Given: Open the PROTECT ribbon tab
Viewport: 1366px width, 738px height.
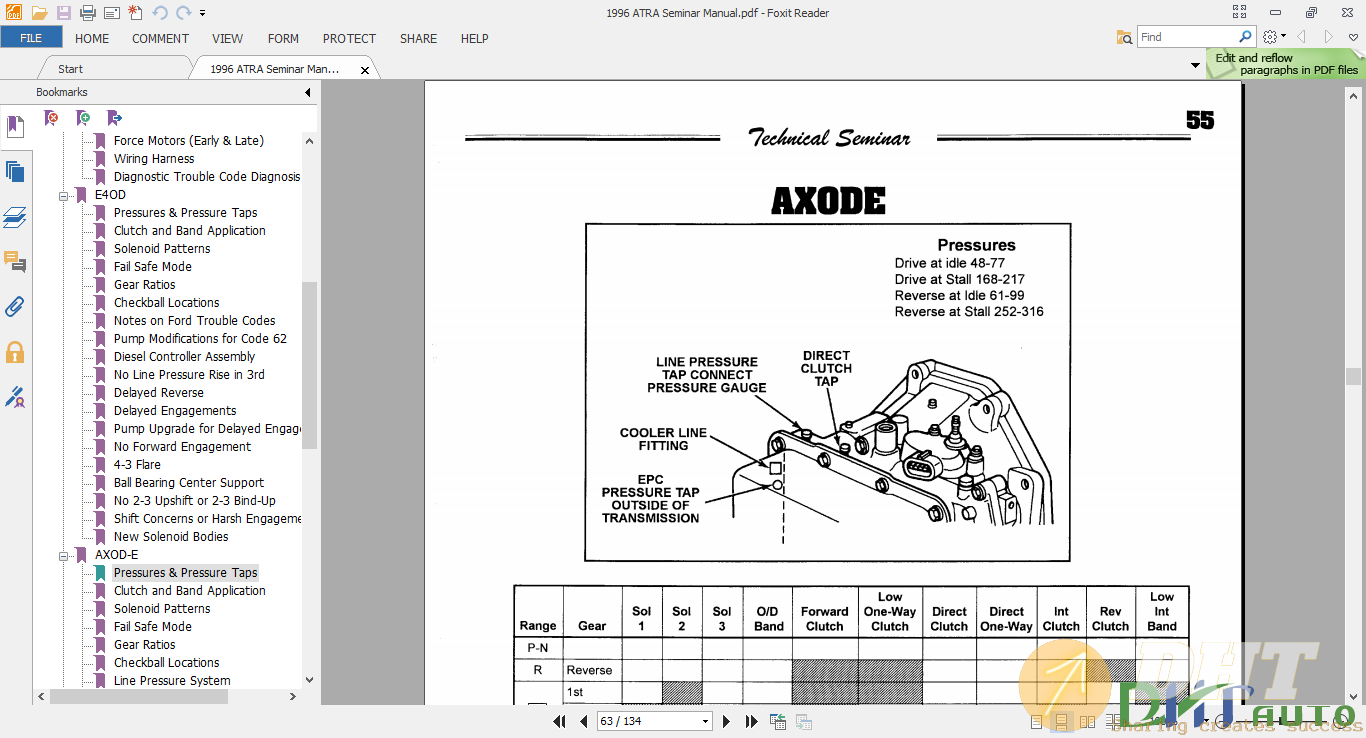Looking at the screenshot, I should pos(349,38).
